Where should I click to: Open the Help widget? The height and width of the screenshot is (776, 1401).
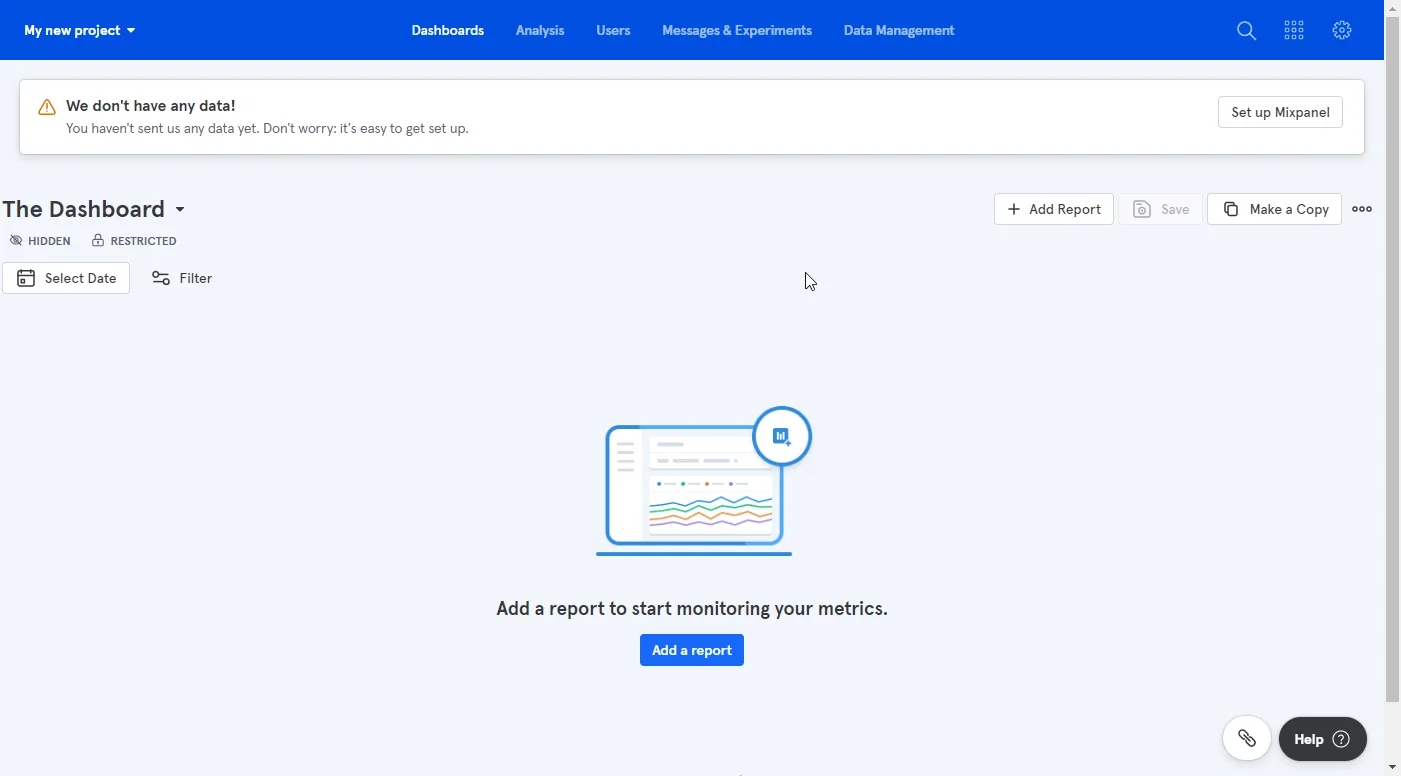[x=1323, y=739]
